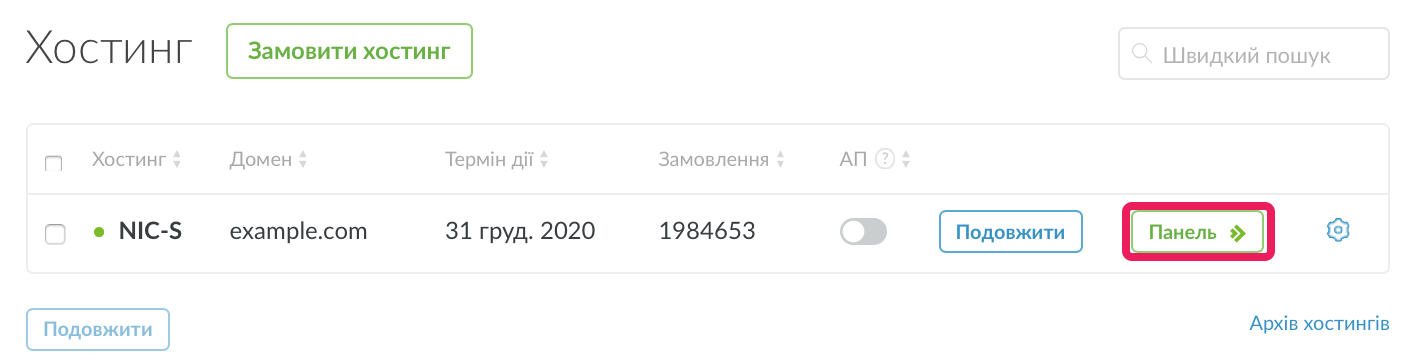
Task: Open the Архів хостингів link
Action: pyautogui.click(x=1319, y=324)
